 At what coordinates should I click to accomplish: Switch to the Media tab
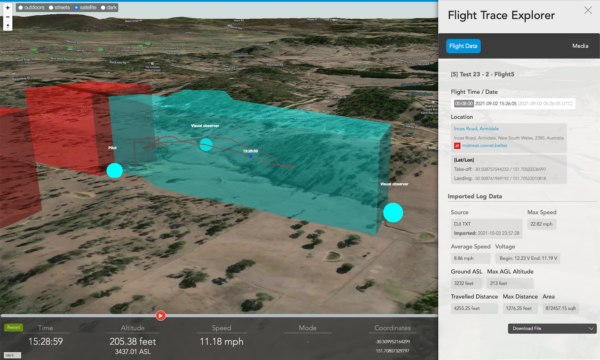[580, 46]
